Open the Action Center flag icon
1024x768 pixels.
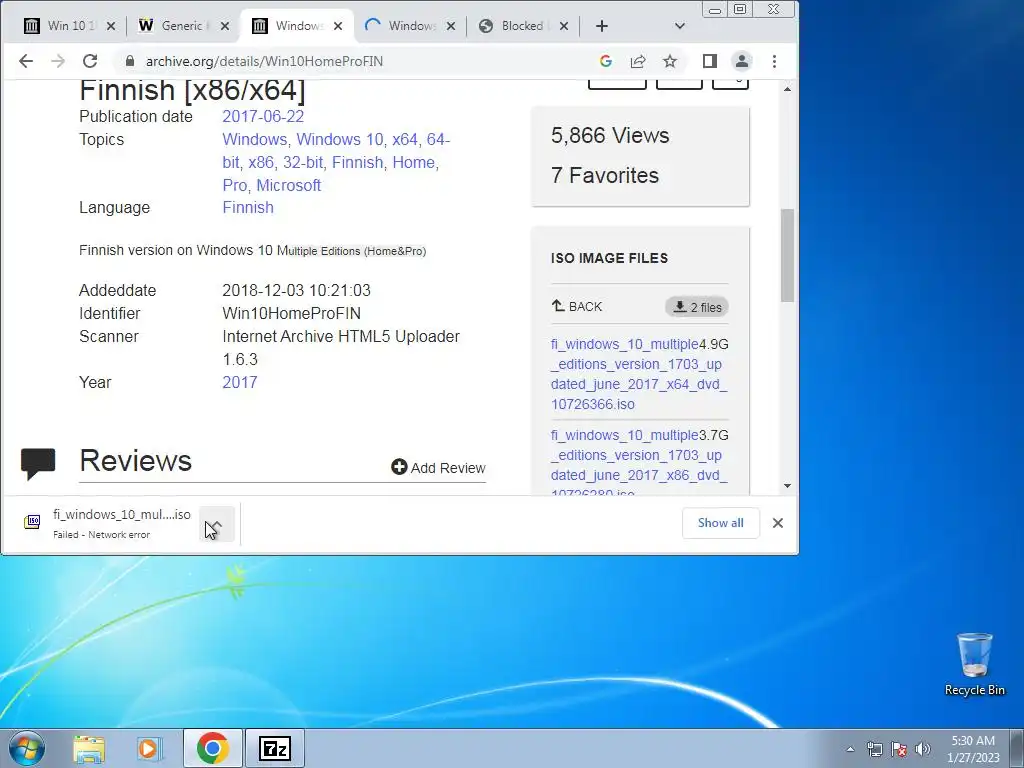(899, 749)
